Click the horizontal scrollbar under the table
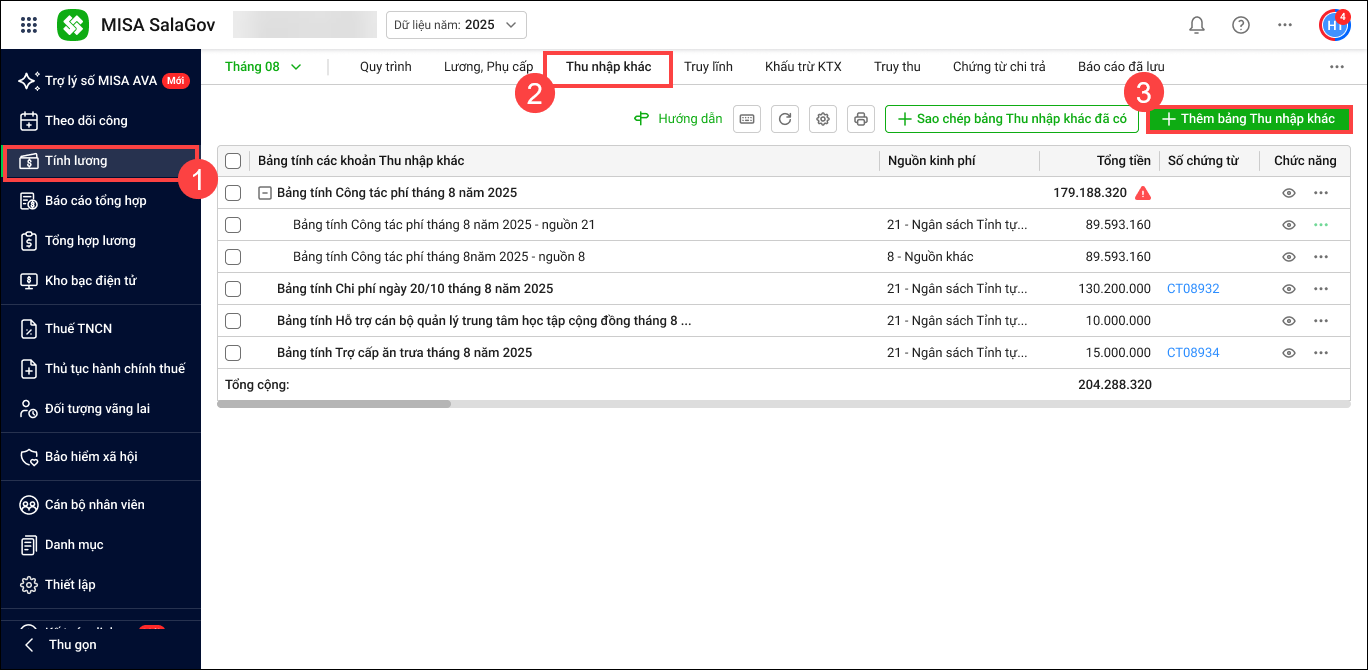 pyautogui.click(x=334, y=404)
